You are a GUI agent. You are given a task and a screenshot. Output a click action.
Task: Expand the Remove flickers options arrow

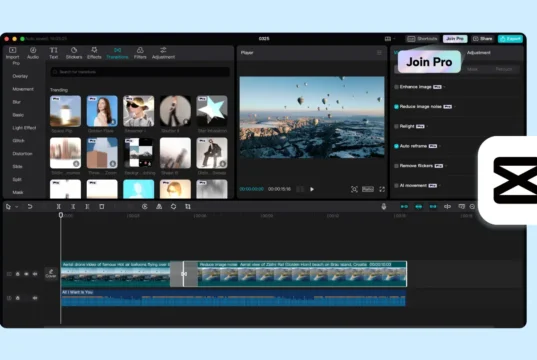(446, 166)
